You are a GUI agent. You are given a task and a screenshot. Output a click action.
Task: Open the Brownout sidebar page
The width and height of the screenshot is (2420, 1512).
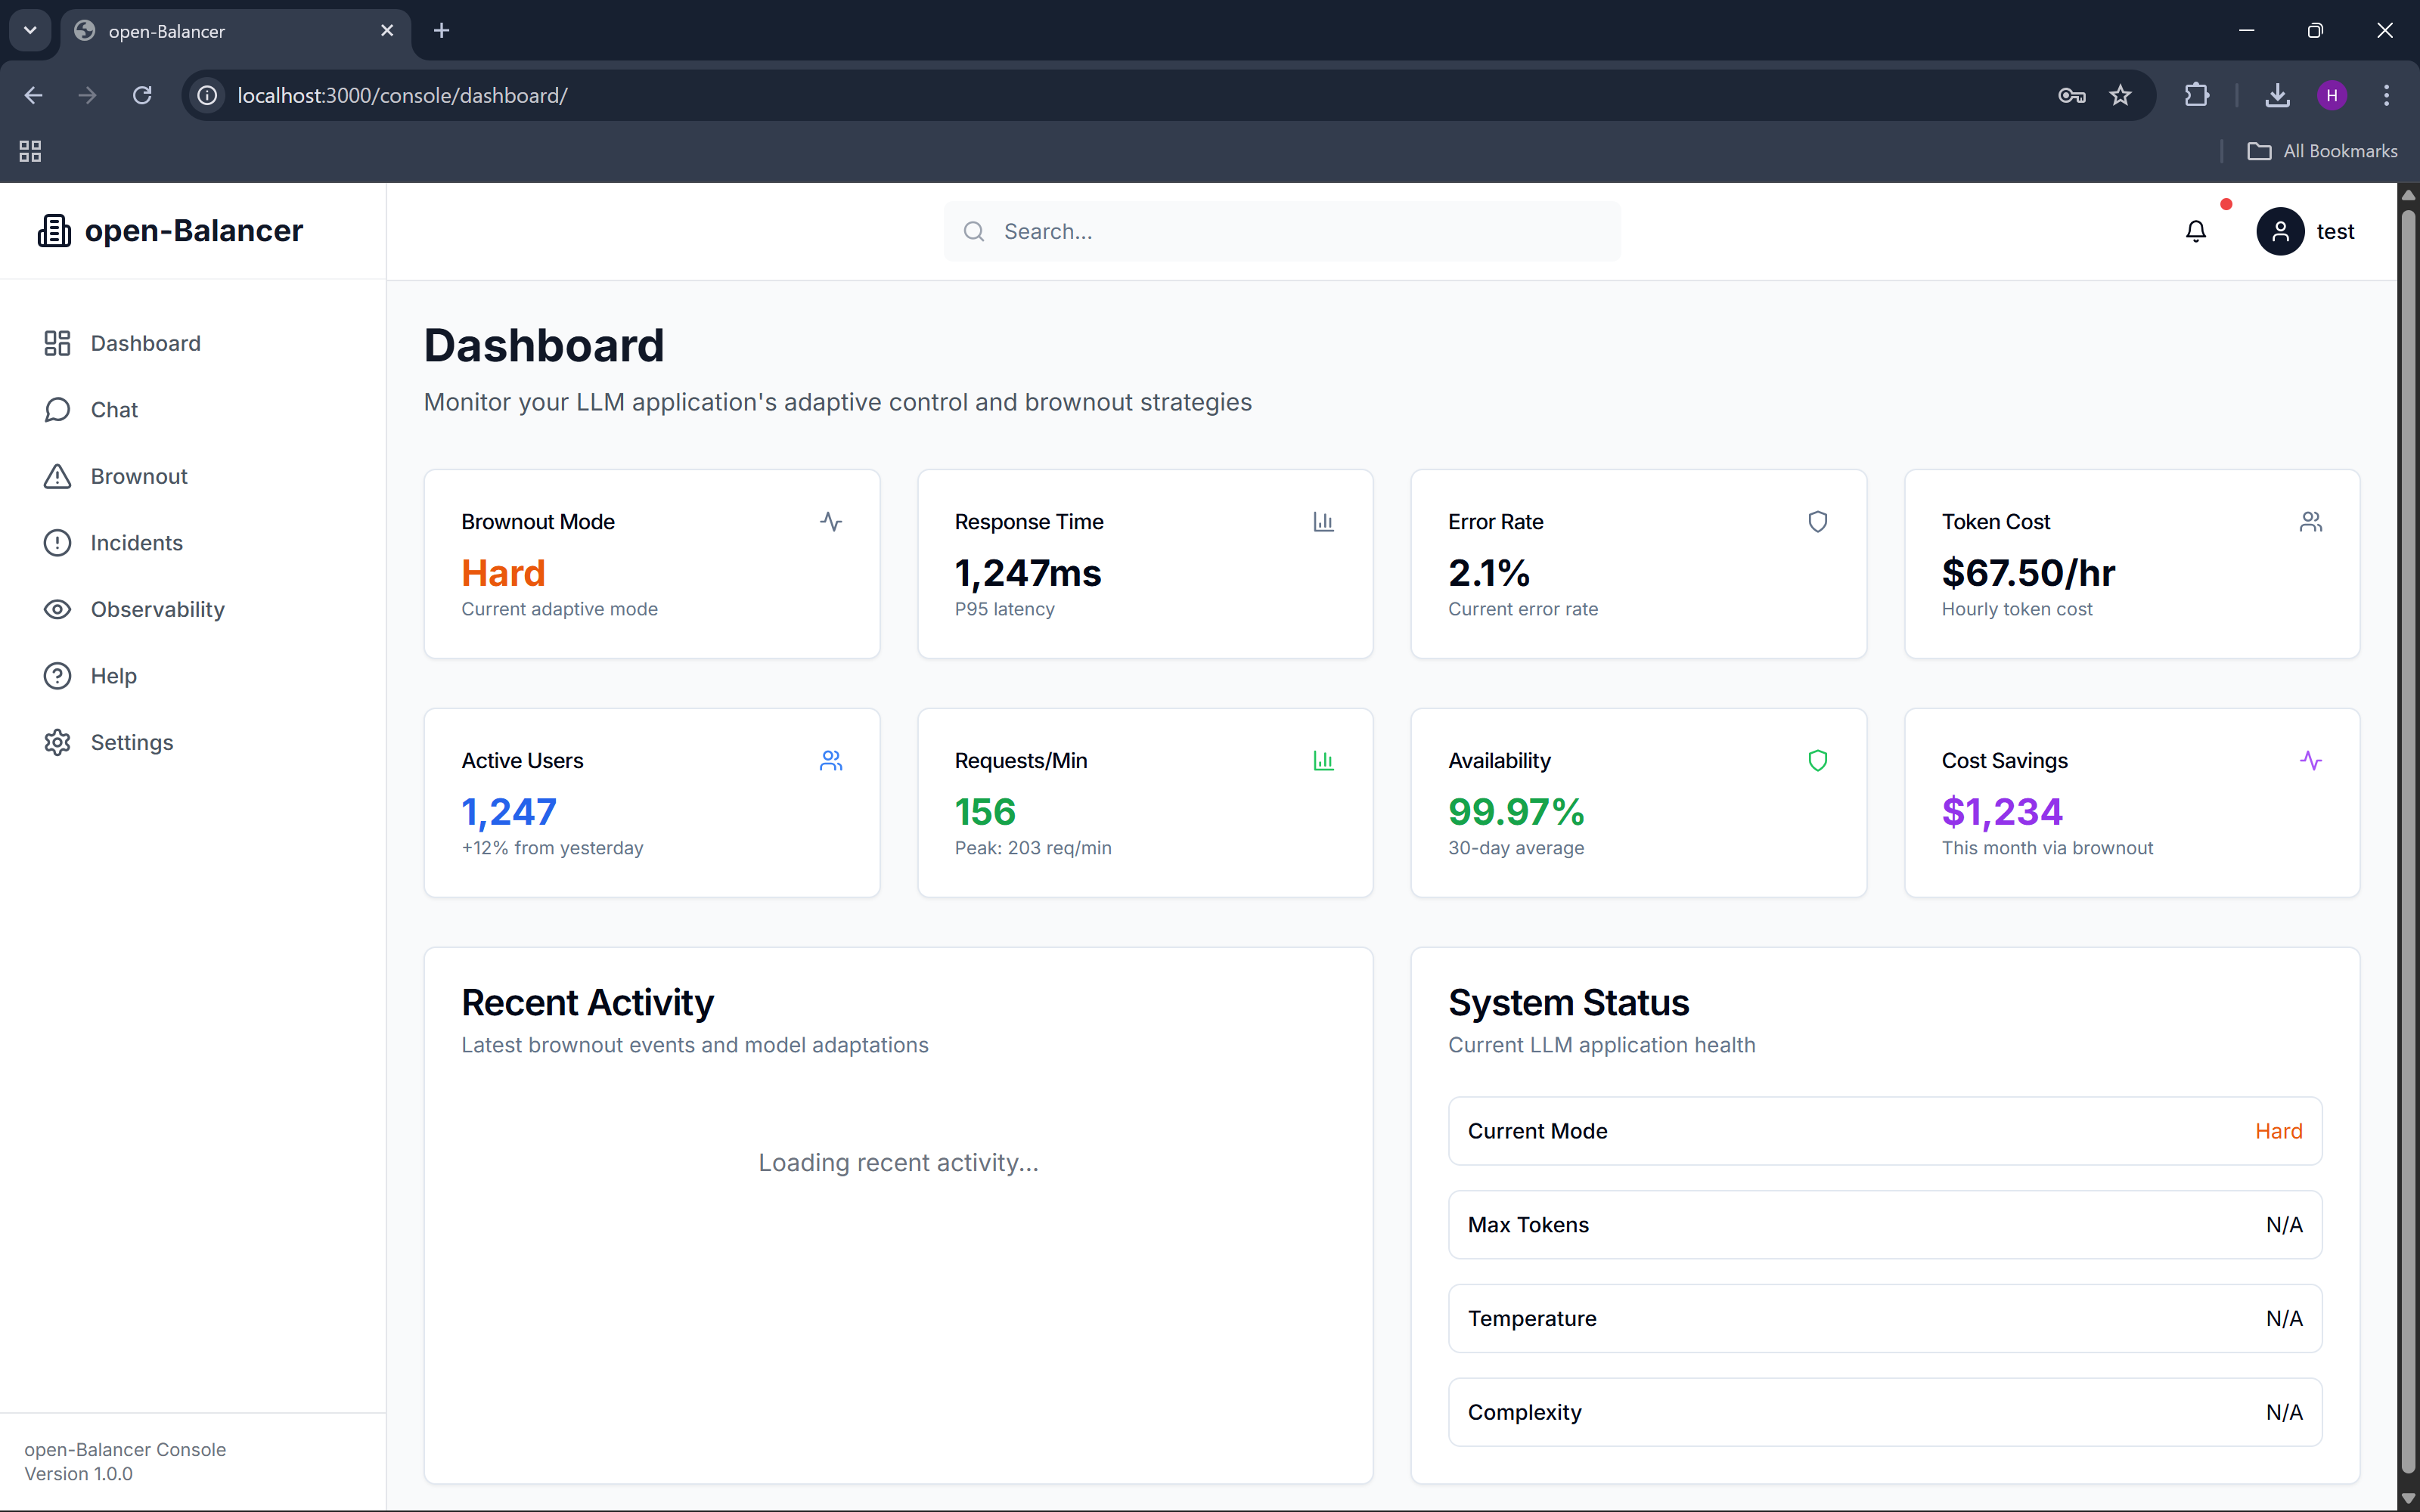pos(138,476)
